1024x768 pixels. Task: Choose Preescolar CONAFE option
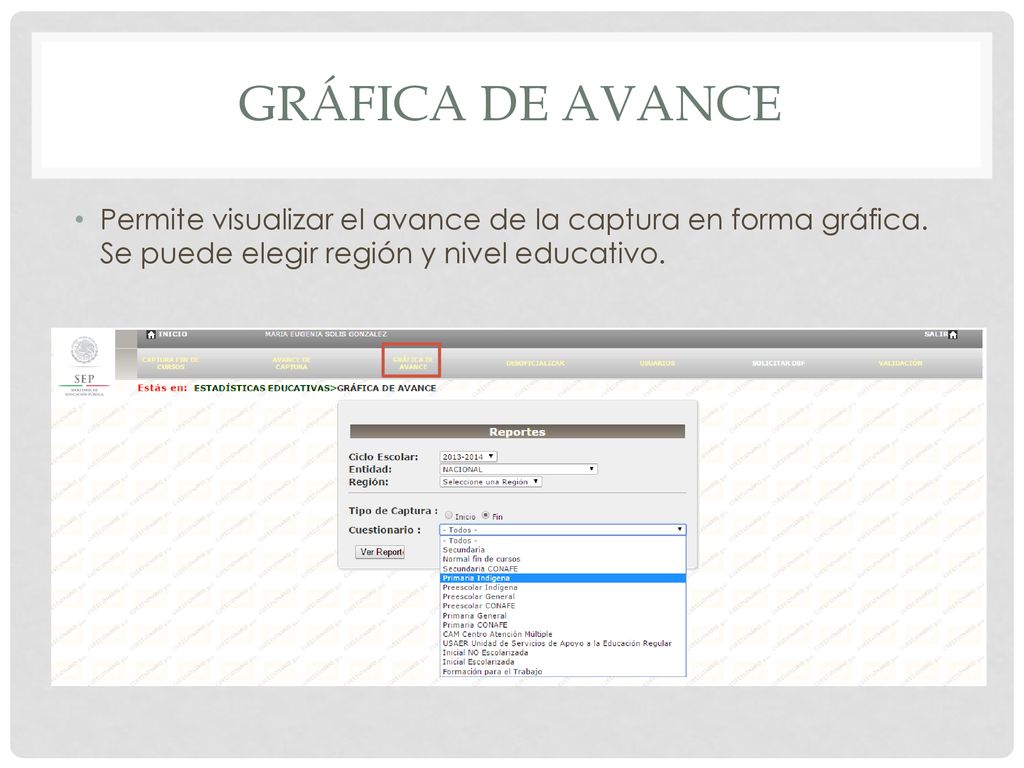pyautogui.click(x=563, y=606)
